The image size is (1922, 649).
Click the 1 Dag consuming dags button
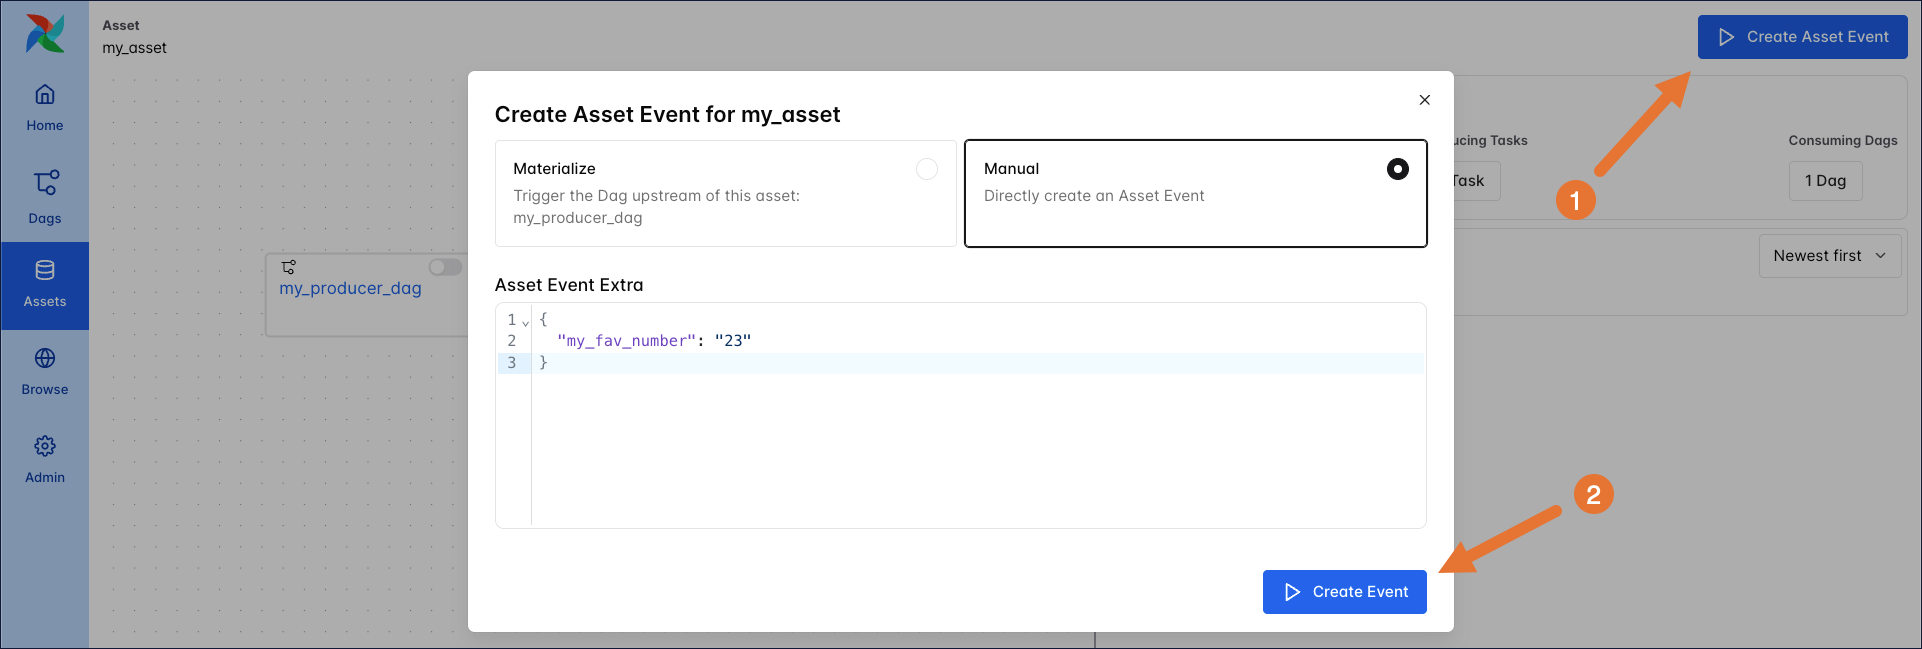click(x=1825, y=181)
